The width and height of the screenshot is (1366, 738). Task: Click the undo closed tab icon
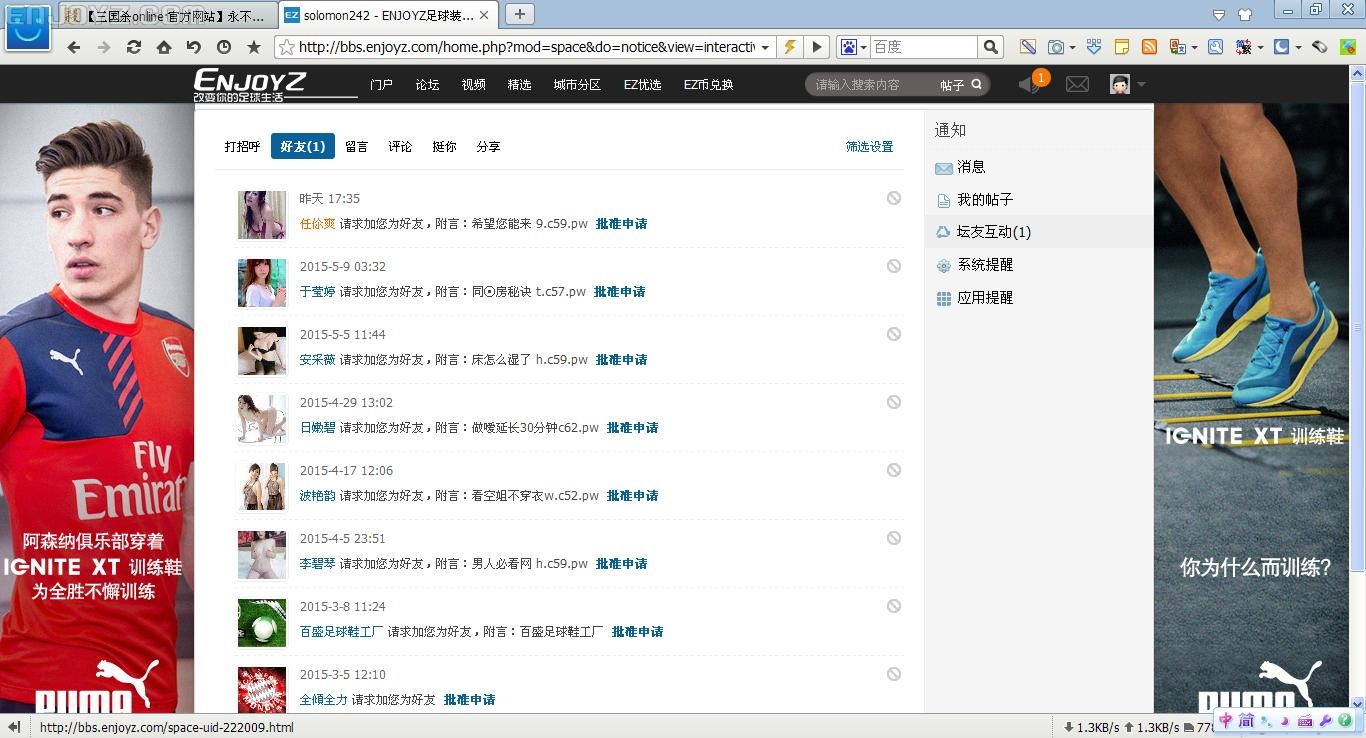[x=193, y=47]
